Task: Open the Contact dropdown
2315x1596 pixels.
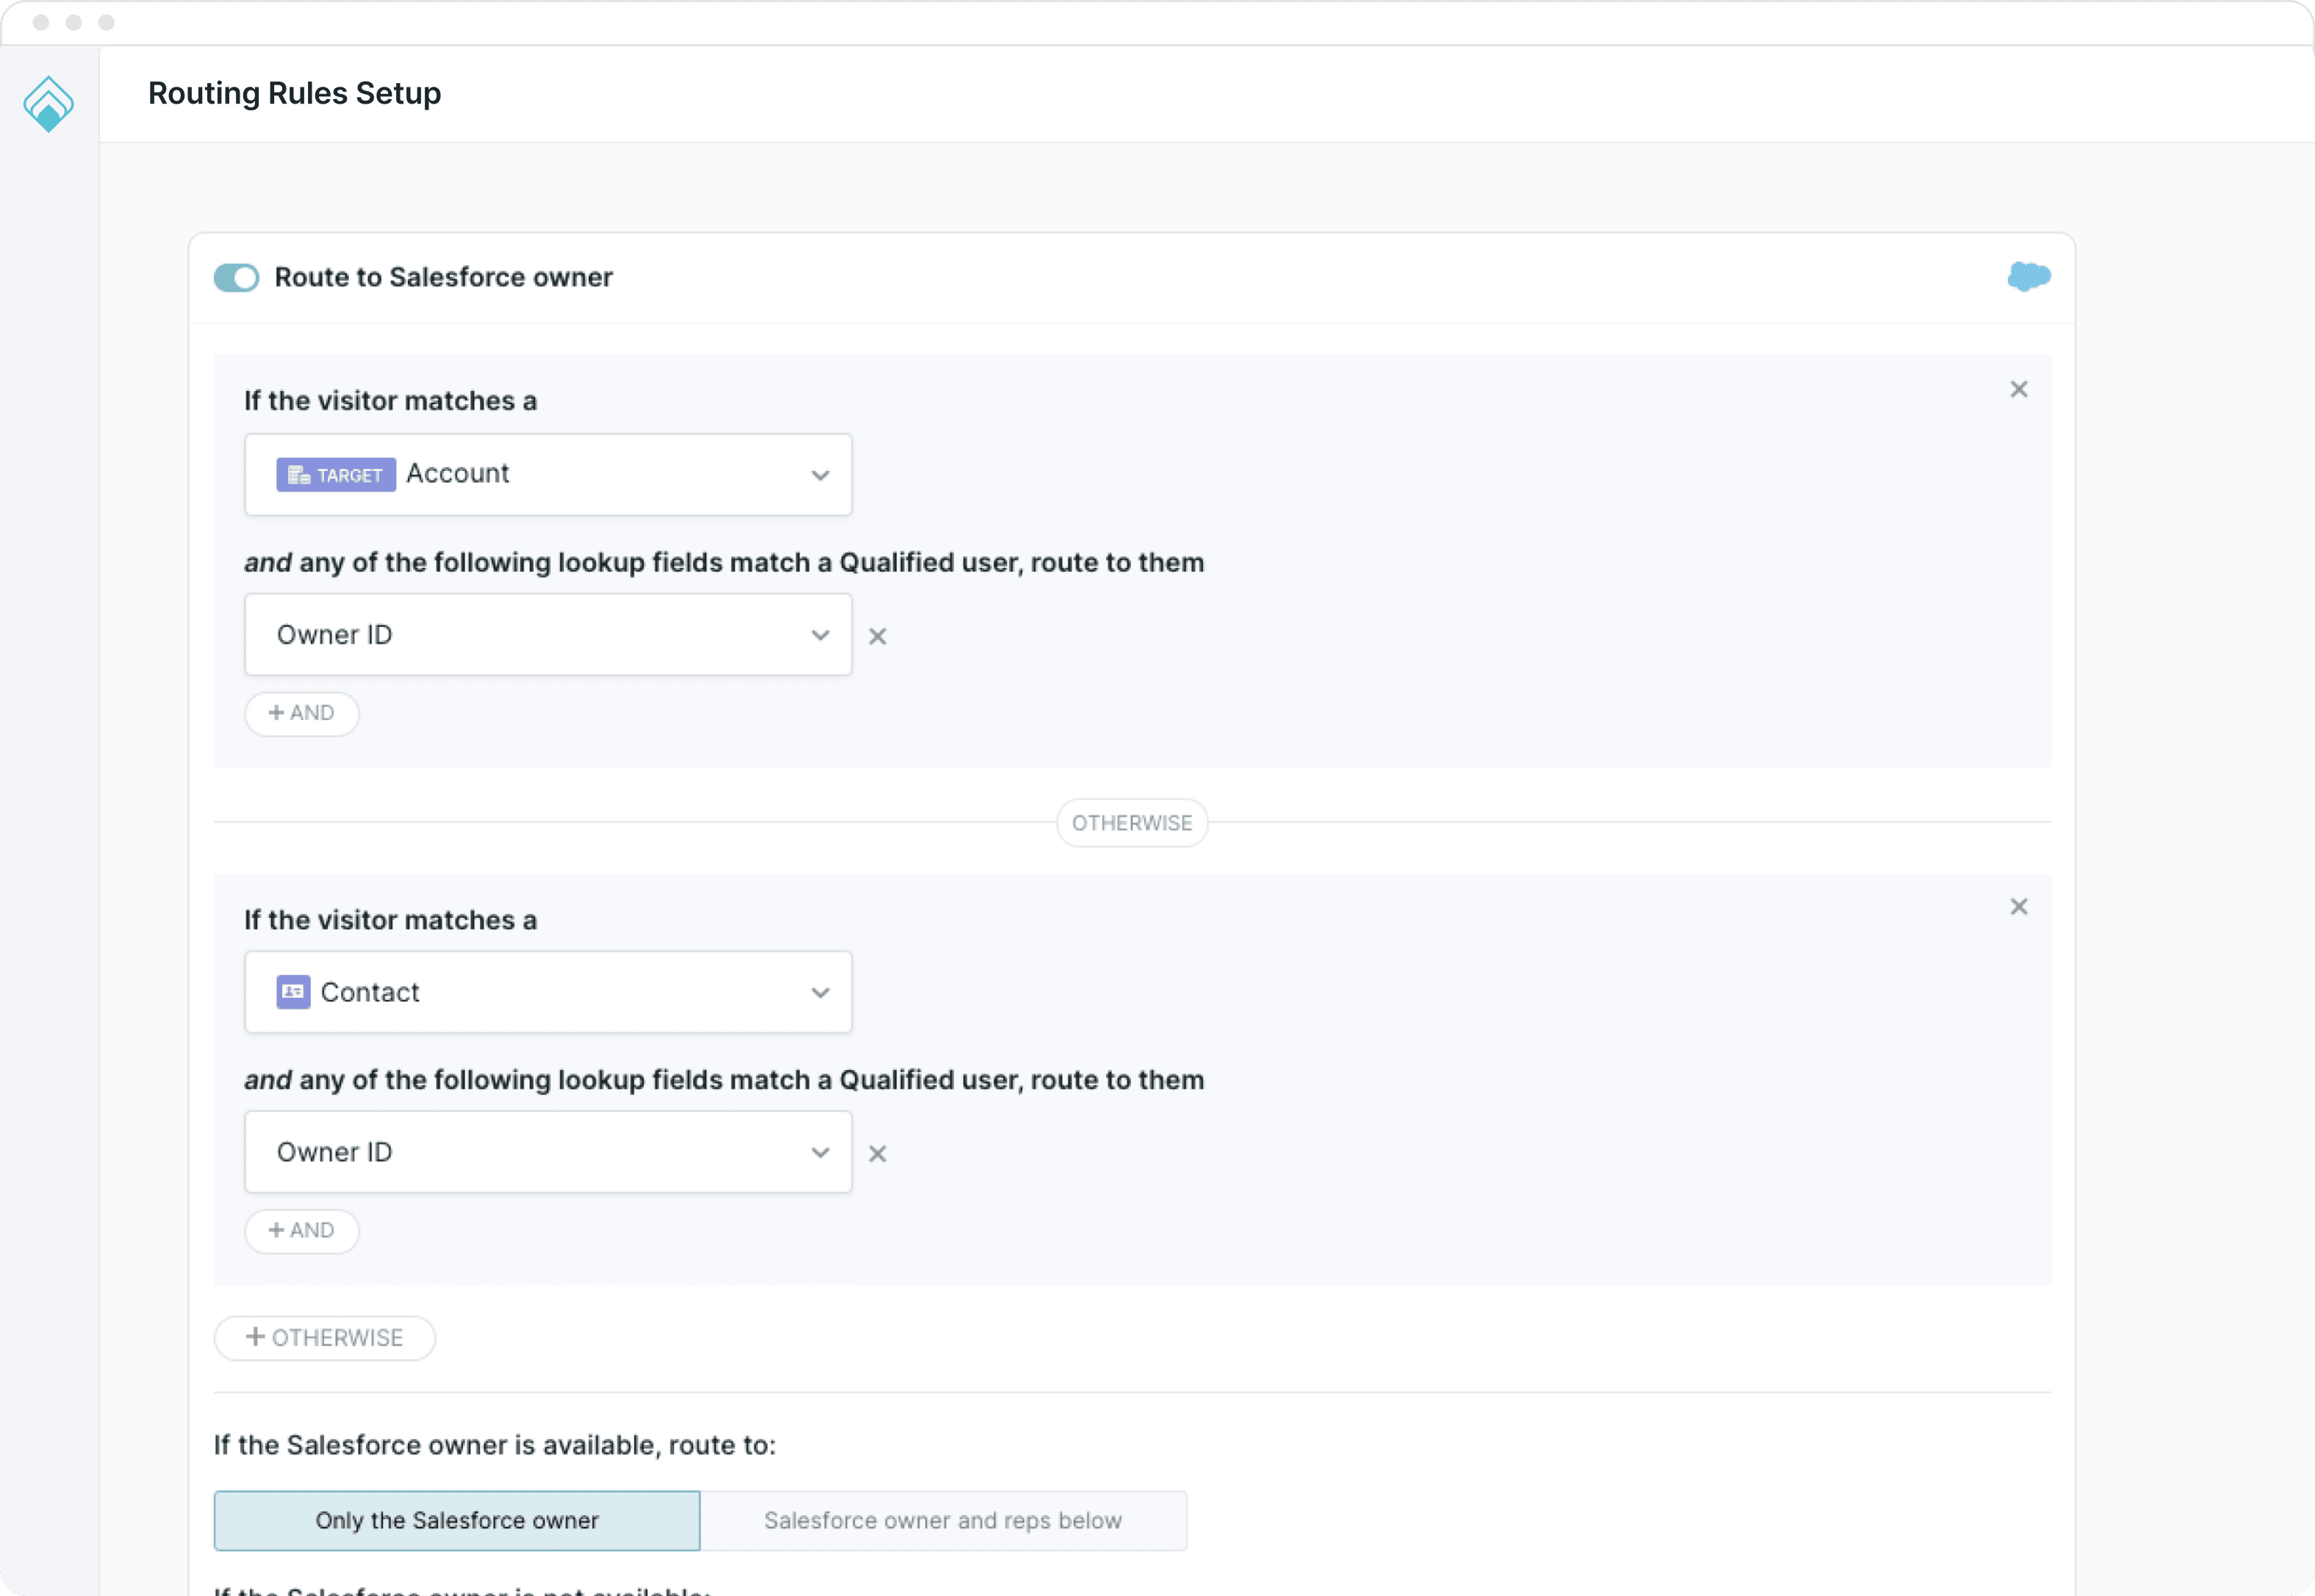Action: click(x=548, y=992)
